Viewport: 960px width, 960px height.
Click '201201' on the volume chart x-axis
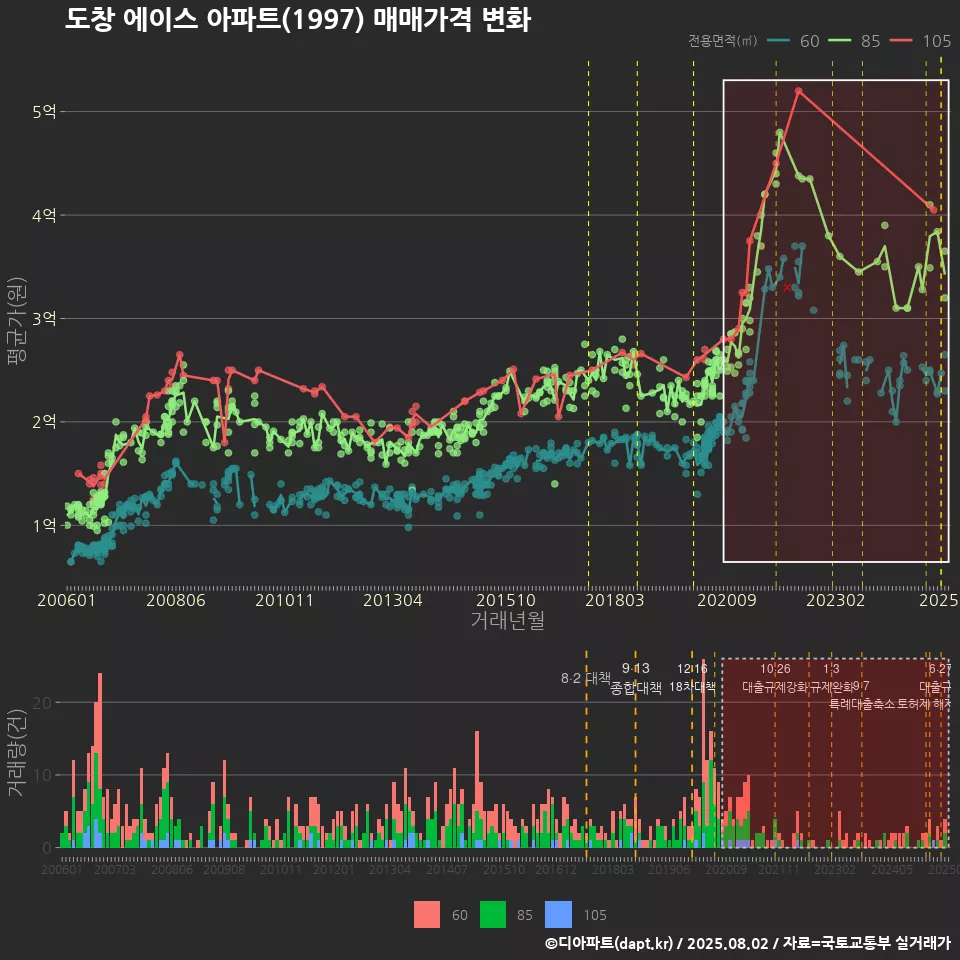tap(334, 869)
